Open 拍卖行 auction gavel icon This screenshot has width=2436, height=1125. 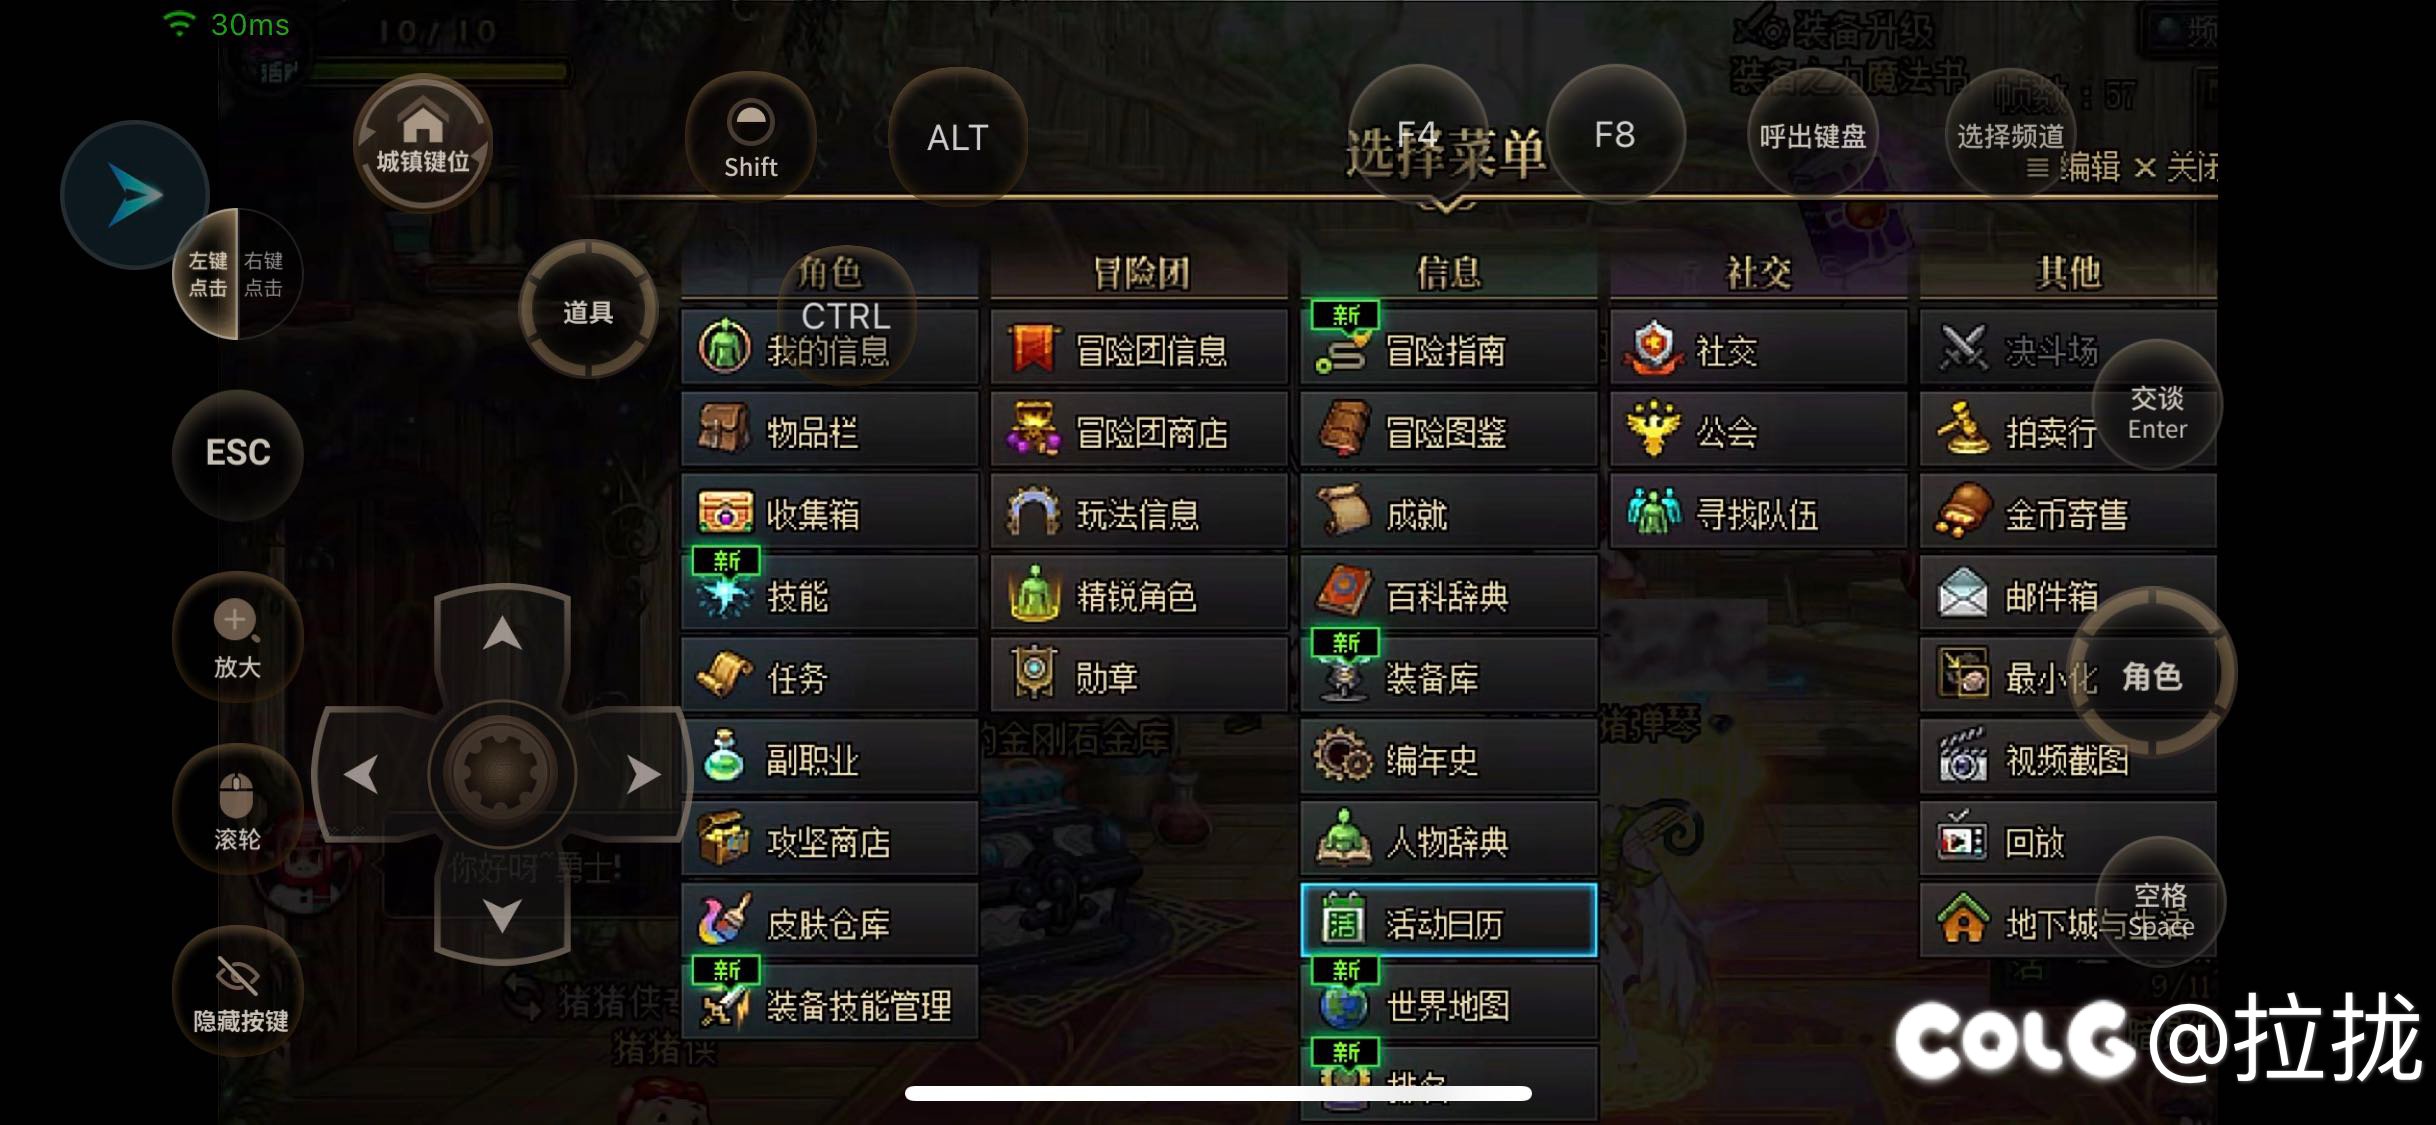pyautogui.click(x=1962, y=431)
